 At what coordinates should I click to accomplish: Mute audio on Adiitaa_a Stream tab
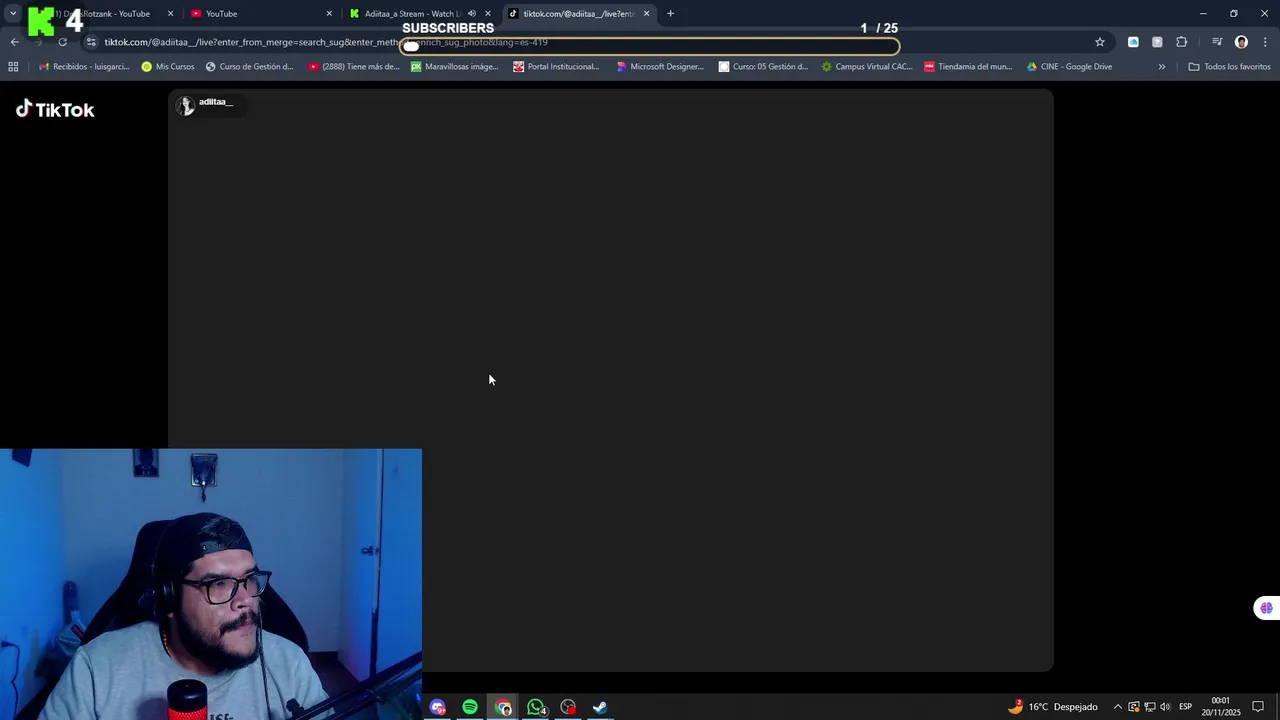coord(471,14)
